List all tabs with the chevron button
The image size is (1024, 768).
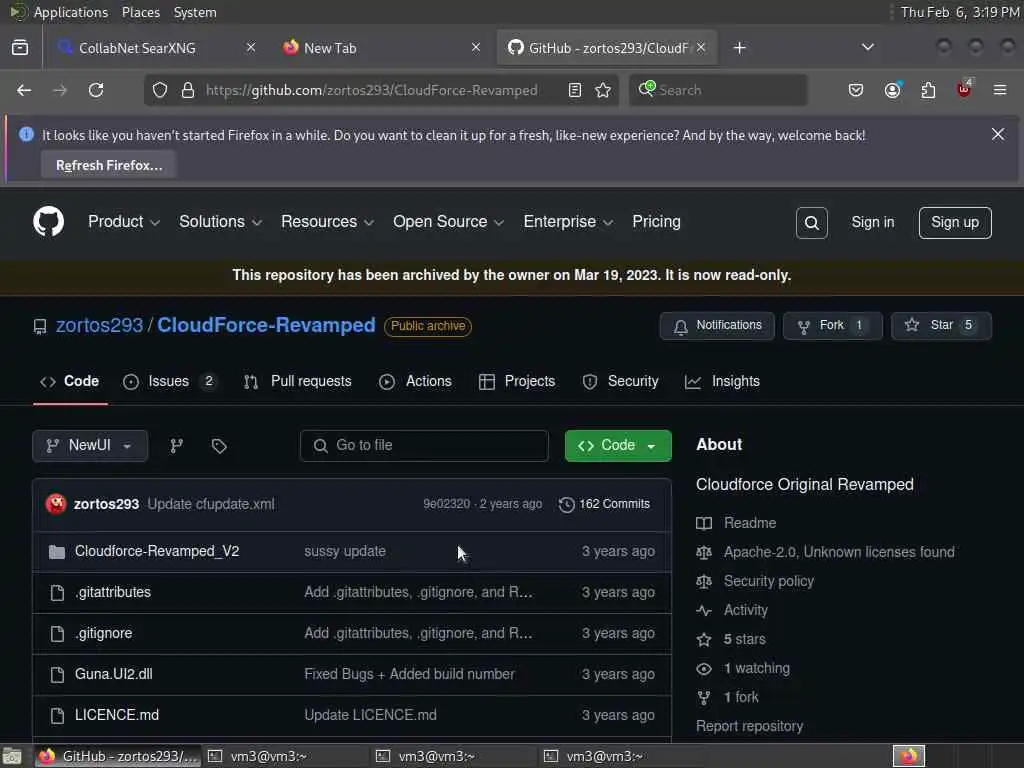[x=868, y=47]
